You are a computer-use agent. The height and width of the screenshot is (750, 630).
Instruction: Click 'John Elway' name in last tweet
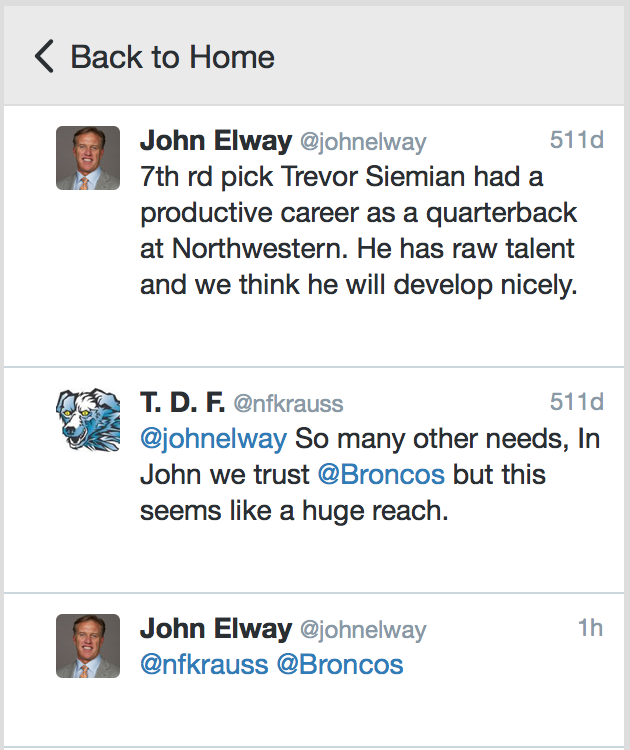pyautogui.click(x=216, y=629)
